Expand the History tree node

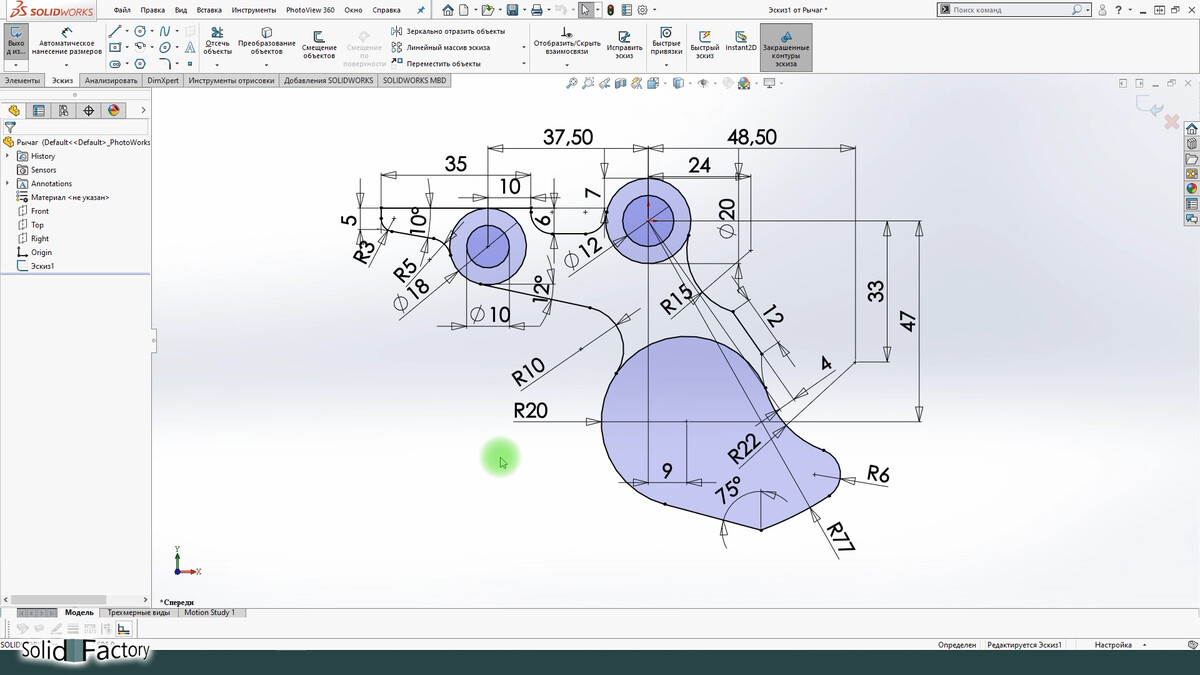tap(8, 156)
